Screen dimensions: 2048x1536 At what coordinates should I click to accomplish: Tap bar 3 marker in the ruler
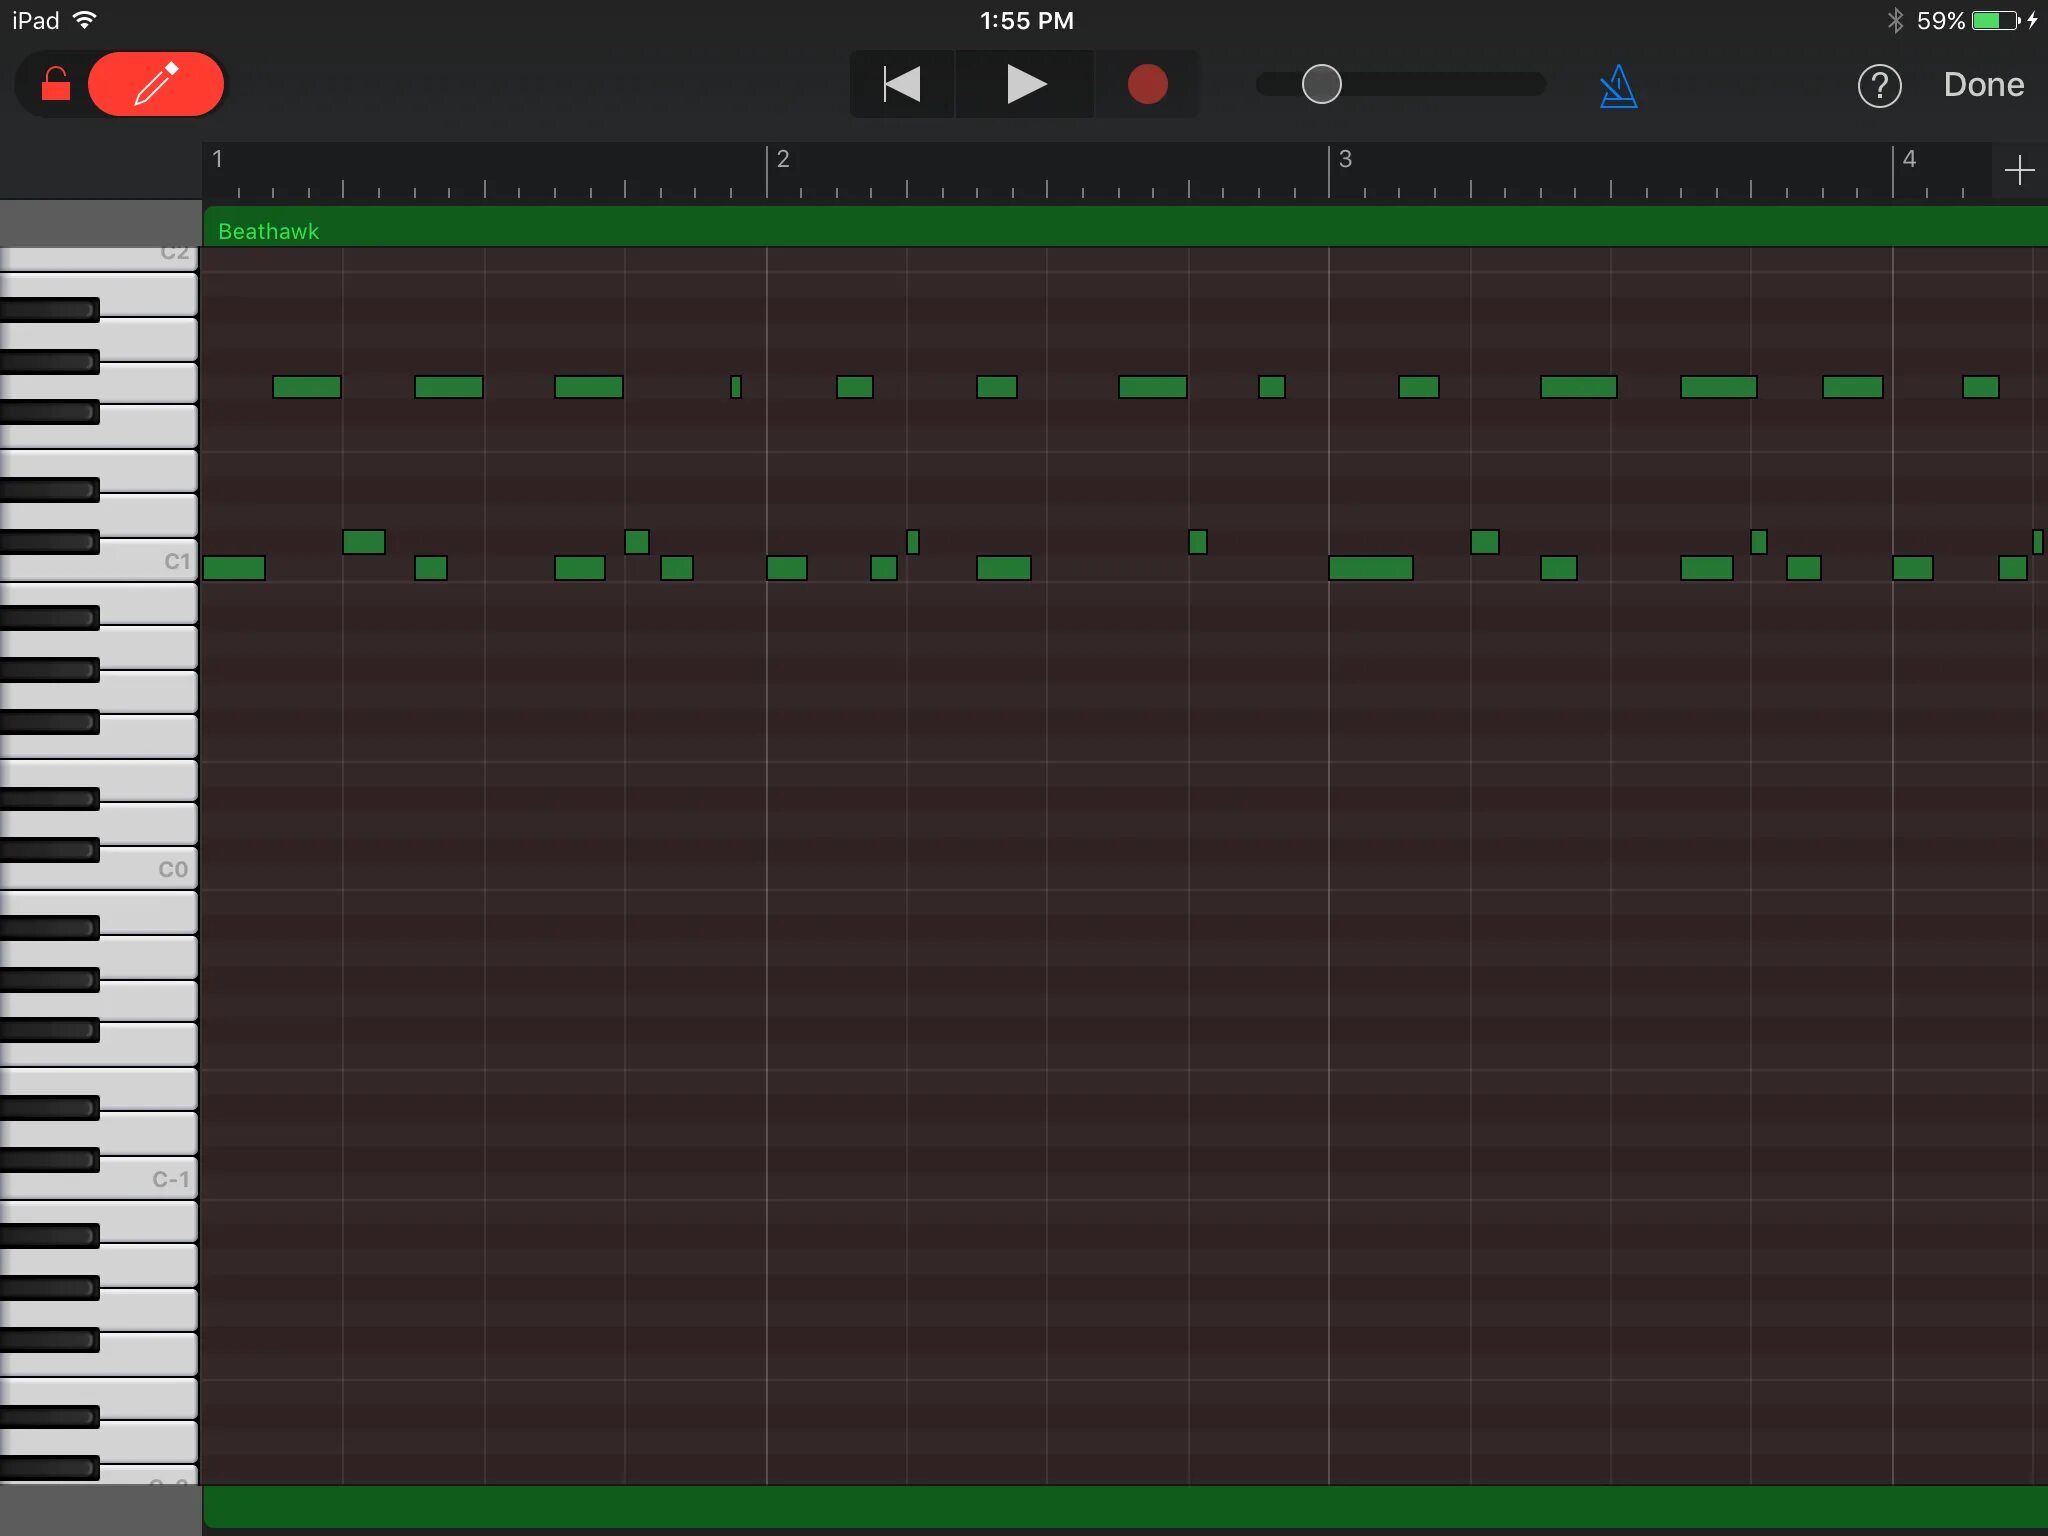(x=1344, y=160)
